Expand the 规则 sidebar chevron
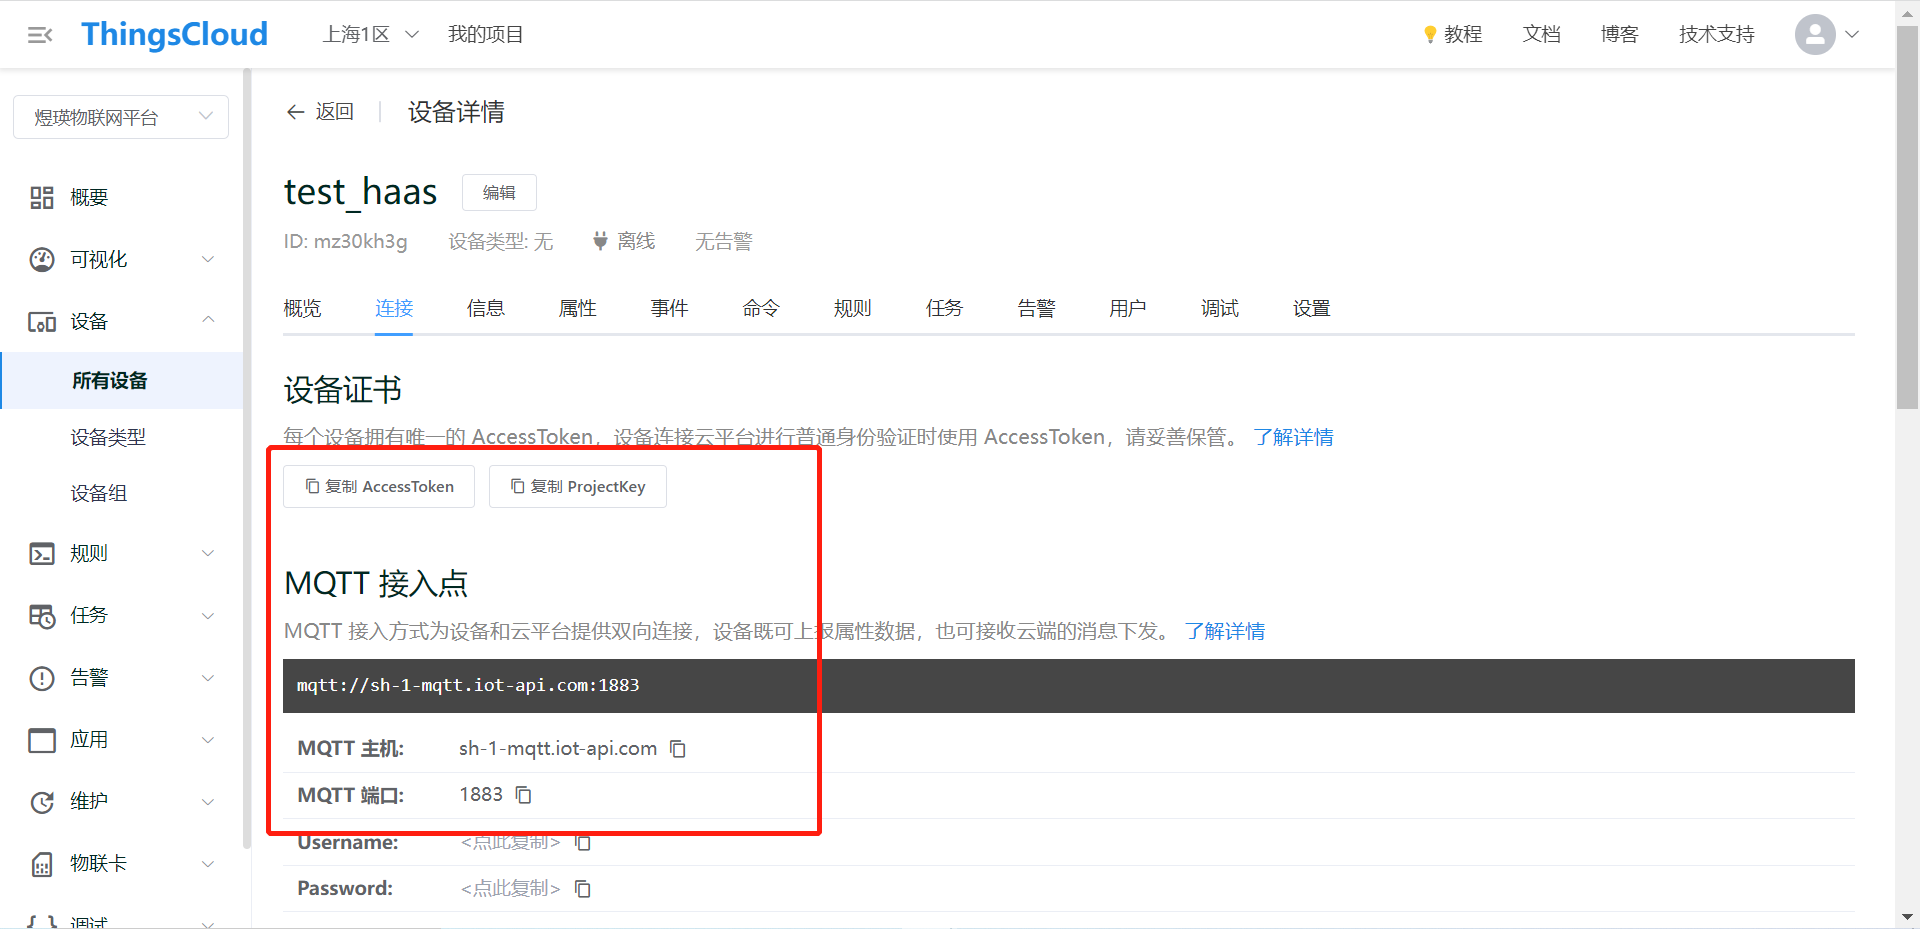The height and width of the screenshot is (929, 1920). (208, 554)
